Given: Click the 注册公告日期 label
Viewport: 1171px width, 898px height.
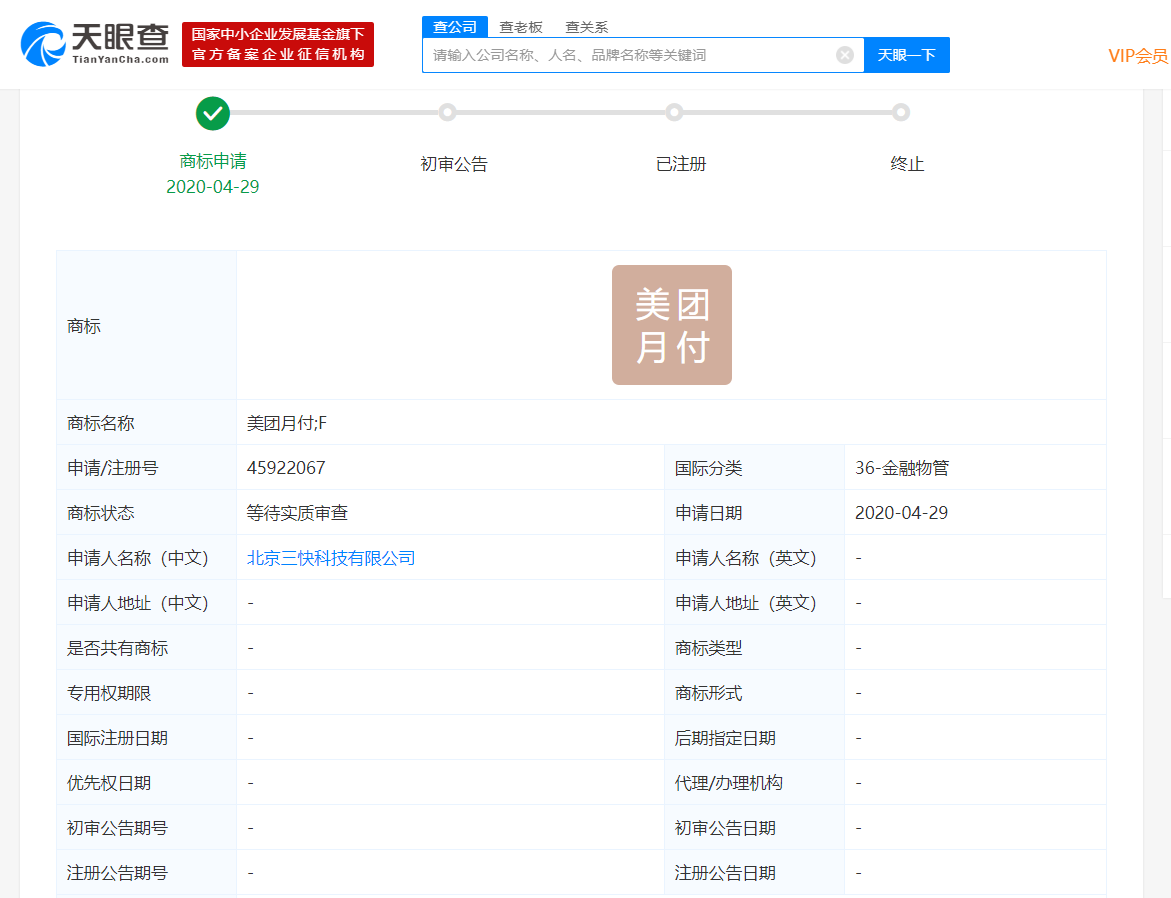Looking at the screenshot, I should click(725, 873).
